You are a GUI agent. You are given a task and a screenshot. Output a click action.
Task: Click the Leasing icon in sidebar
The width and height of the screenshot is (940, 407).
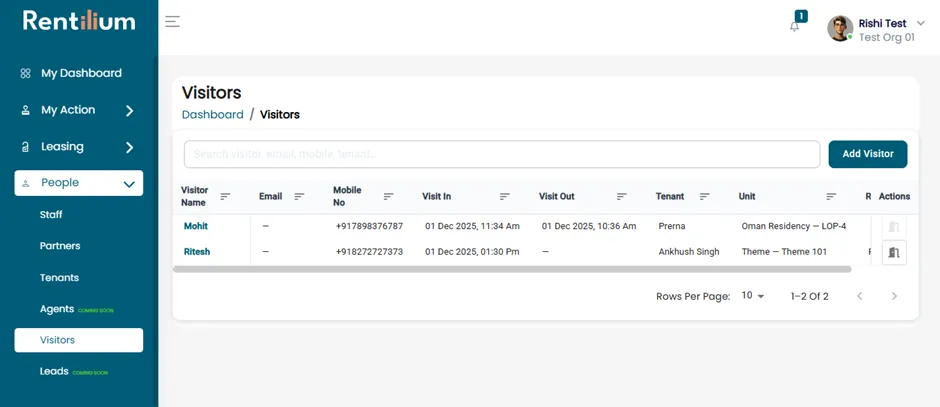click(25, 147)
